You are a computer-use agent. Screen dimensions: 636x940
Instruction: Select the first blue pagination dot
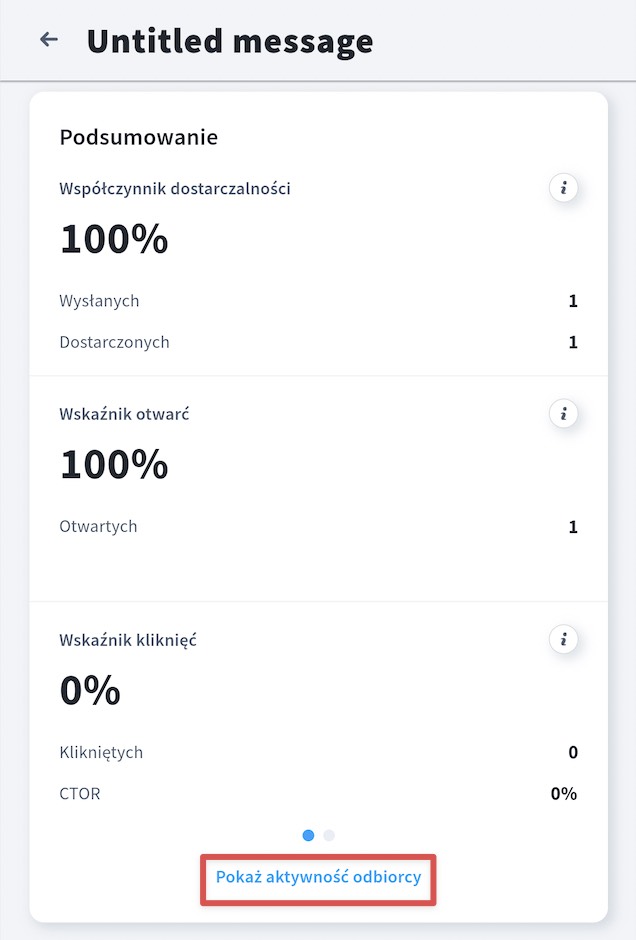pos(308,835)
